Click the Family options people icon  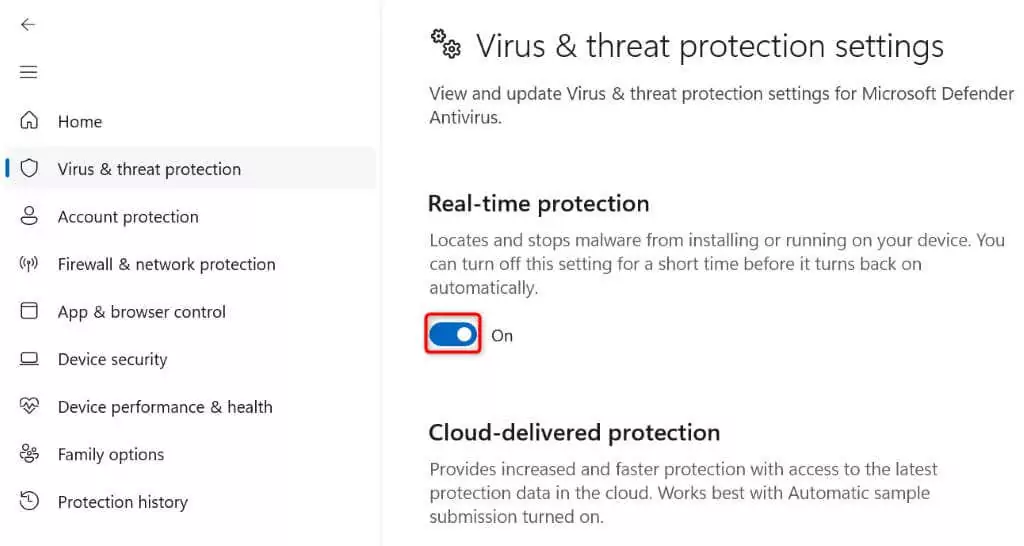[x=29, y=454]
